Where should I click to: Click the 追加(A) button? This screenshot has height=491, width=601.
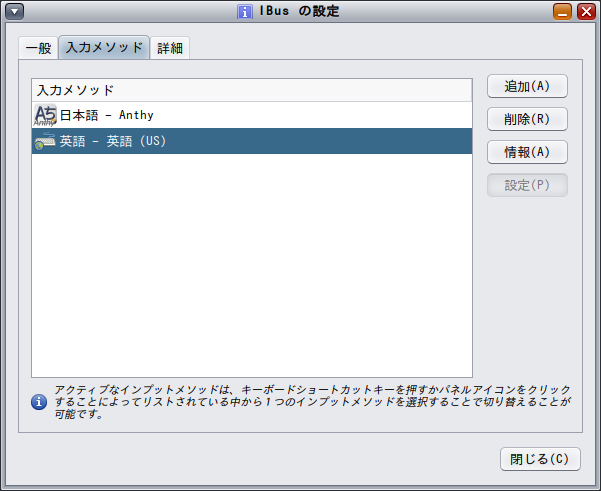pyautogui.click(x=527, y=86)
